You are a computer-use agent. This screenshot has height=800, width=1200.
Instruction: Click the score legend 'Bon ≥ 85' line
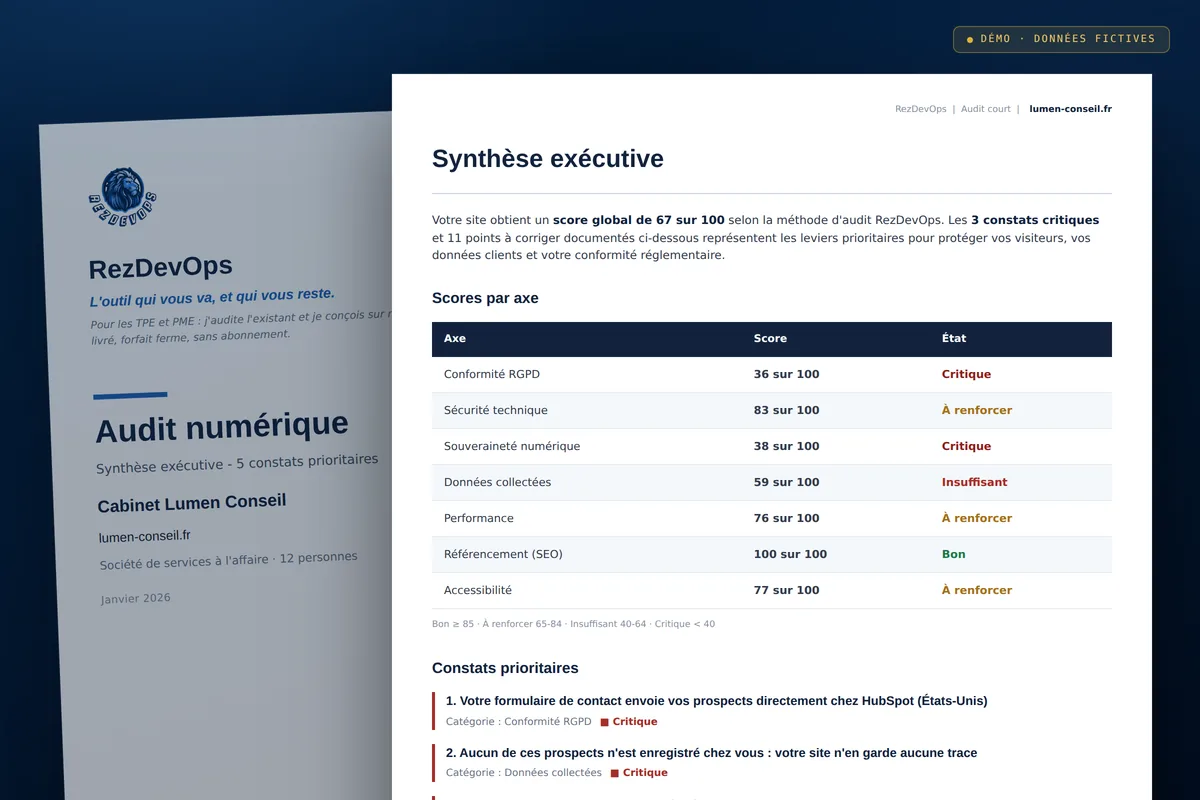[573, 624]
